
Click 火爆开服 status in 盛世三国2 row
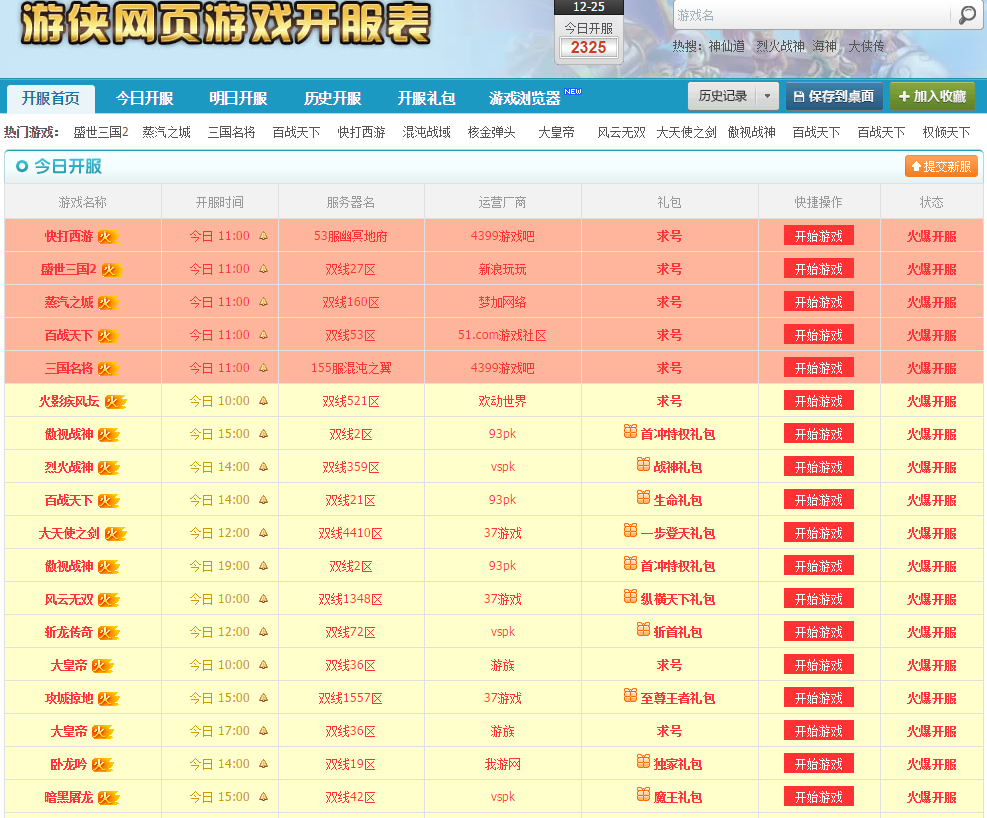[x=932, y=269]
